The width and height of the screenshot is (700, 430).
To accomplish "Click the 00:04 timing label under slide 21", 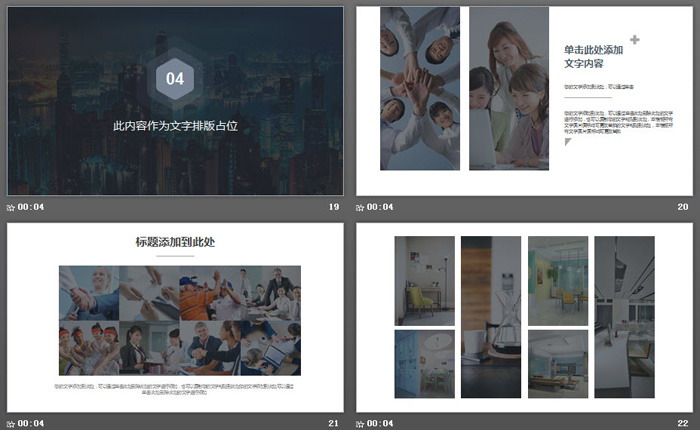I will (x=31, y=423).
